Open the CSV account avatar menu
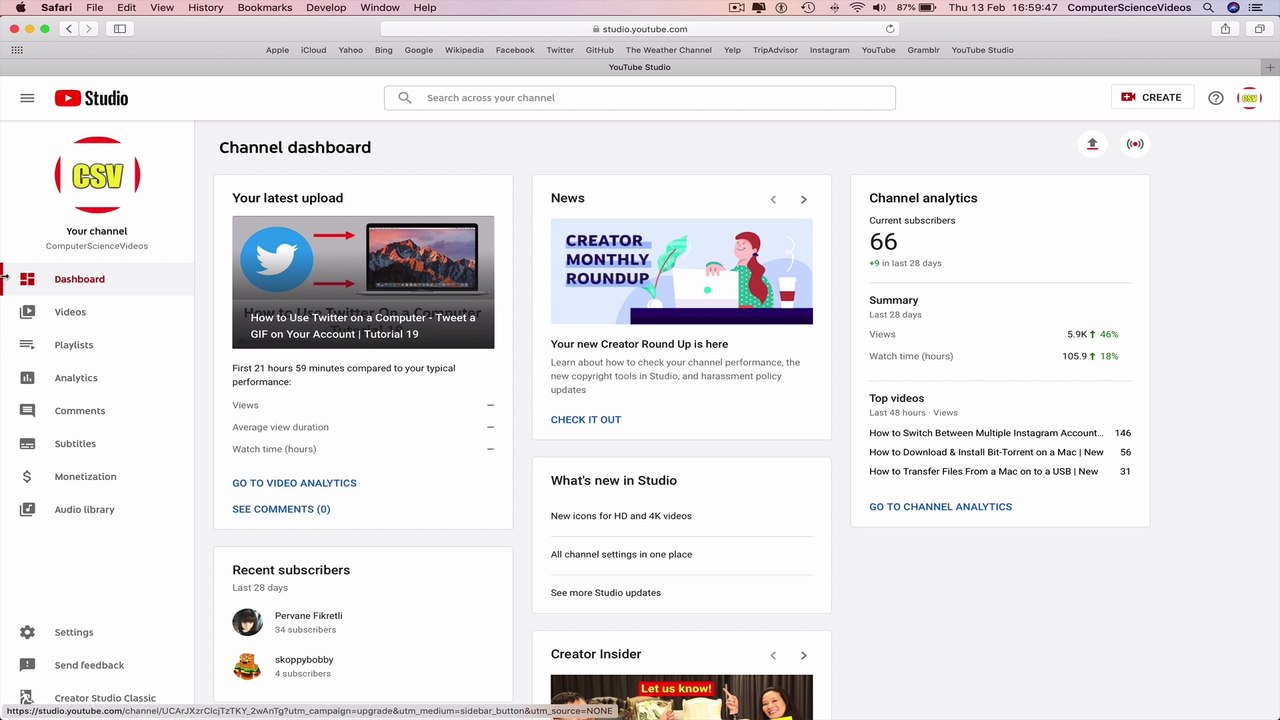Screen dimensions: 1280x720 coord(1249,98)
